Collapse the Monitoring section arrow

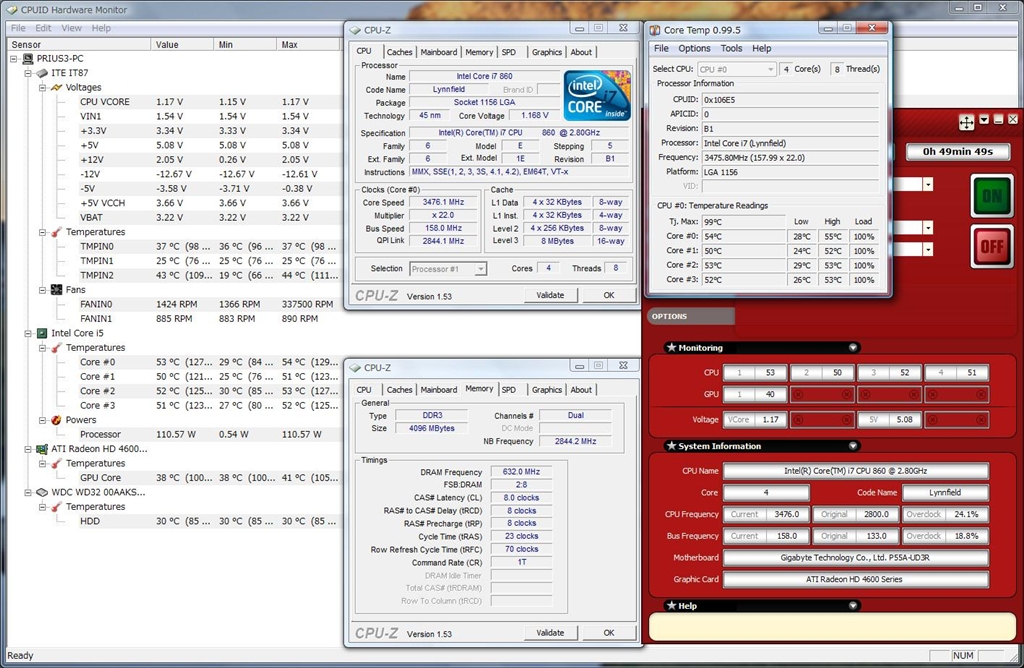[x=853, y=348]
